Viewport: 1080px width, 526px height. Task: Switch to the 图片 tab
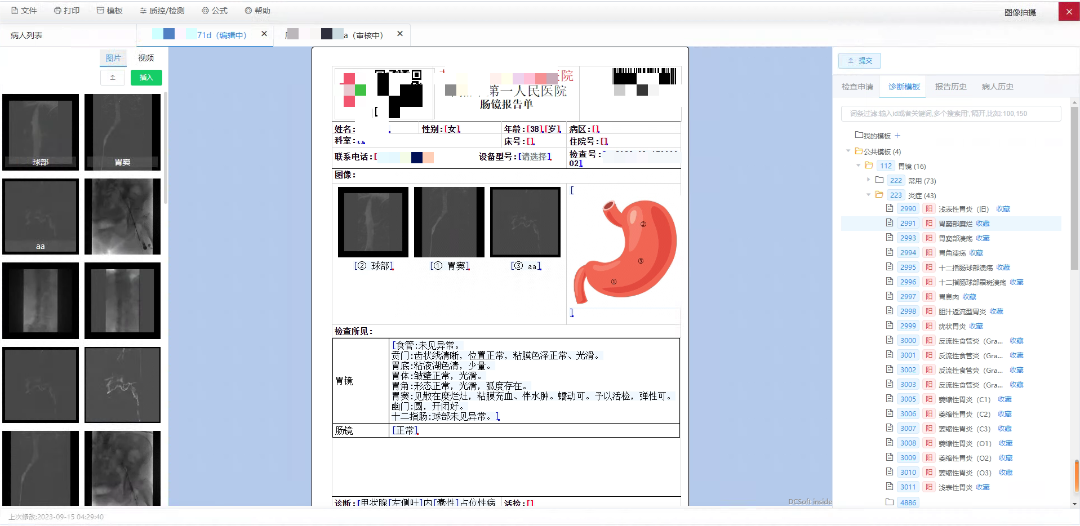[x=113, y=58]
